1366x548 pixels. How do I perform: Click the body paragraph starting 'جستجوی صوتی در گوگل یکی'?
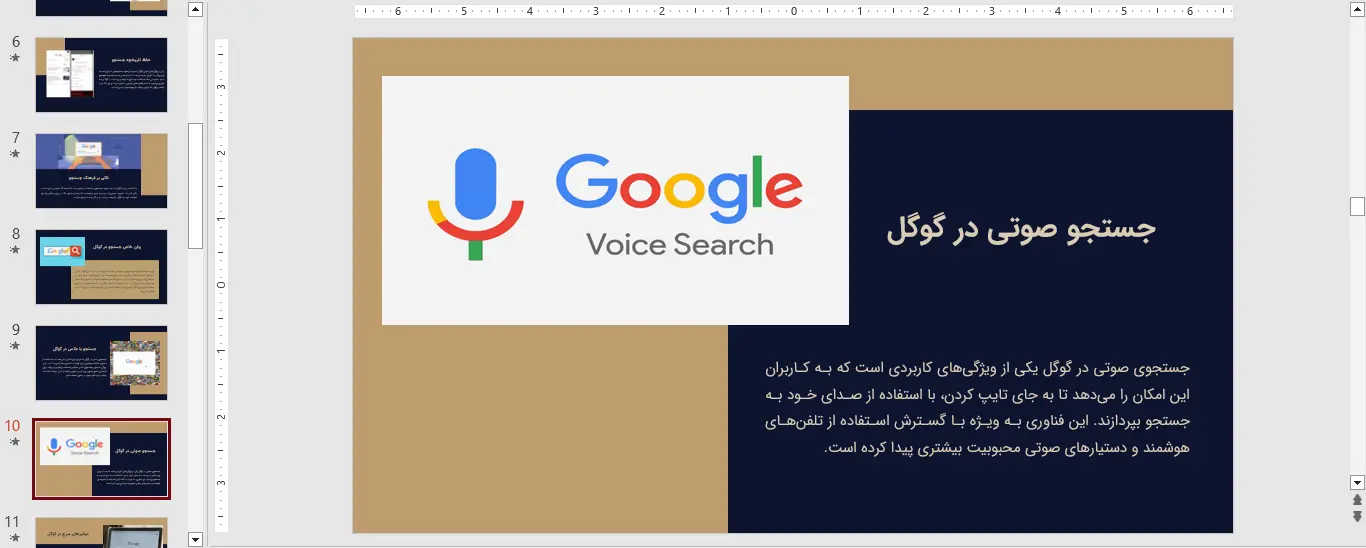pyautogui.click(x=978, y=408)
